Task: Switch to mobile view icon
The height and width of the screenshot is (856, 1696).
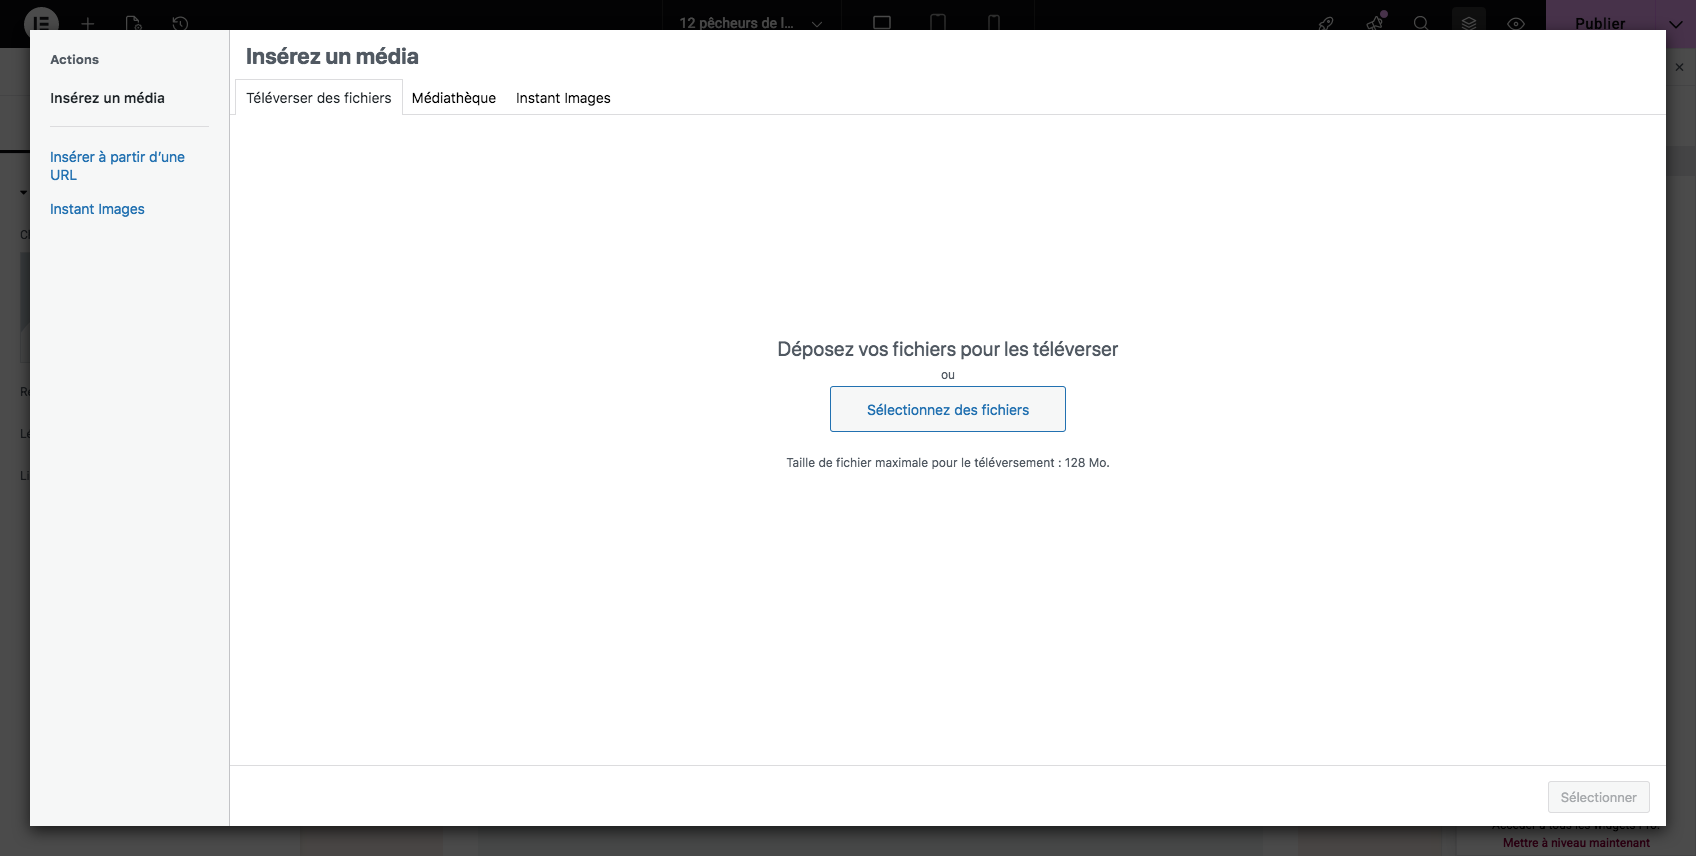Action: [x=994, y=23]
